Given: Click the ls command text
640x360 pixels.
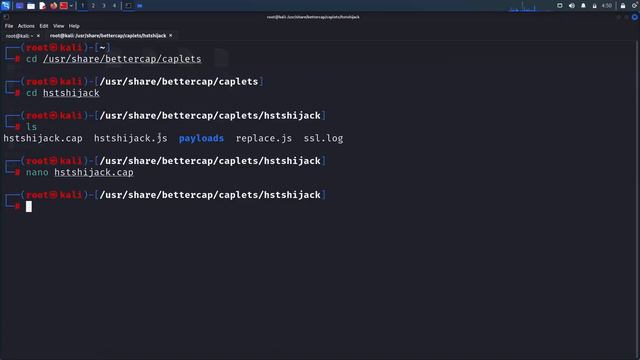Looking at the screenshot, I should [x=31, y=127].
